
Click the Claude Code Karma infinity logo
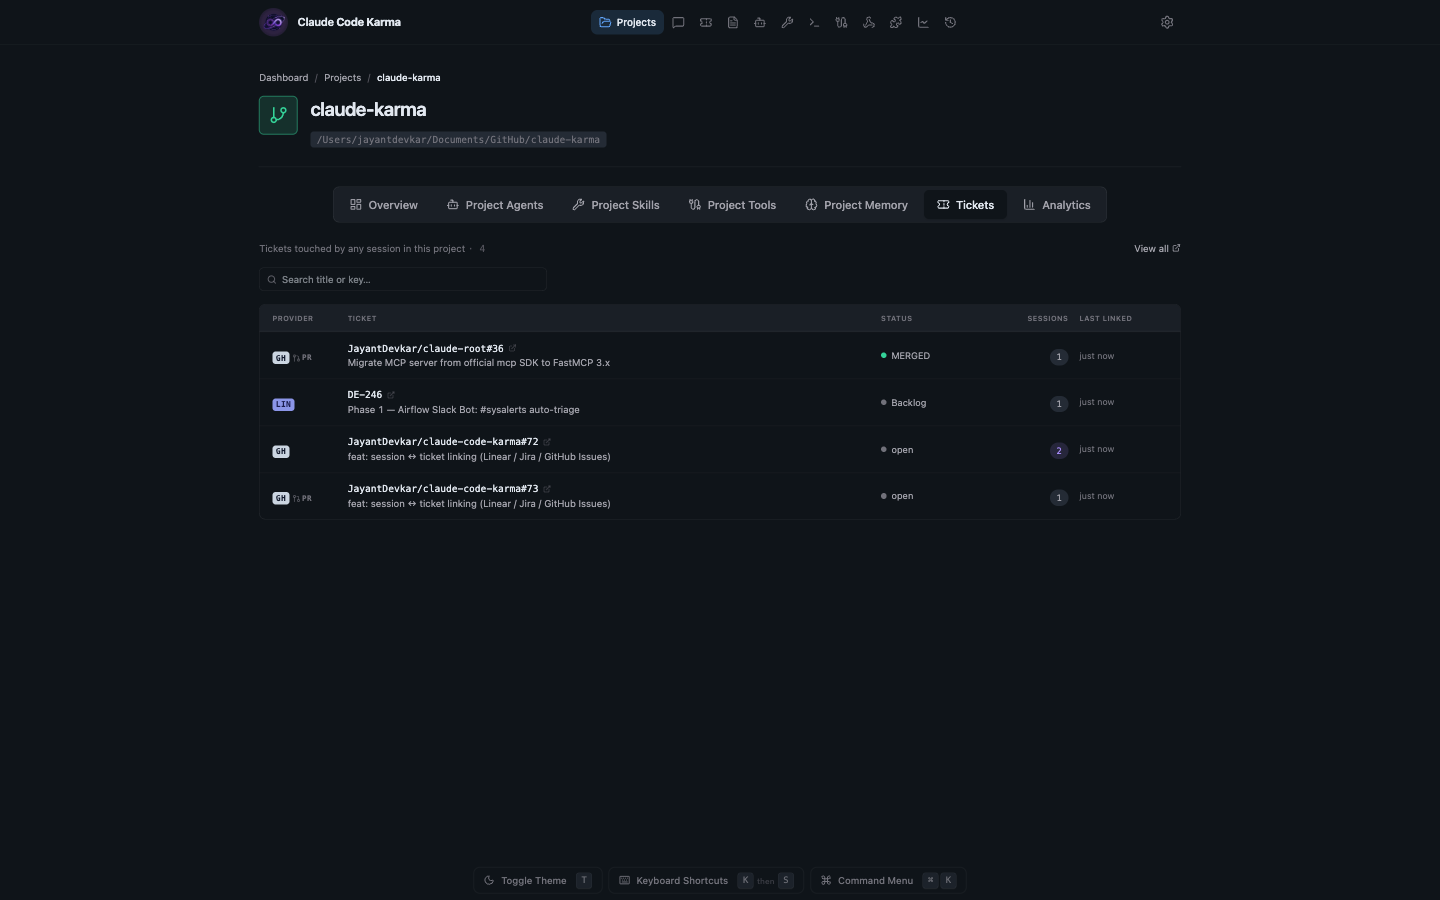click(273, 22)
